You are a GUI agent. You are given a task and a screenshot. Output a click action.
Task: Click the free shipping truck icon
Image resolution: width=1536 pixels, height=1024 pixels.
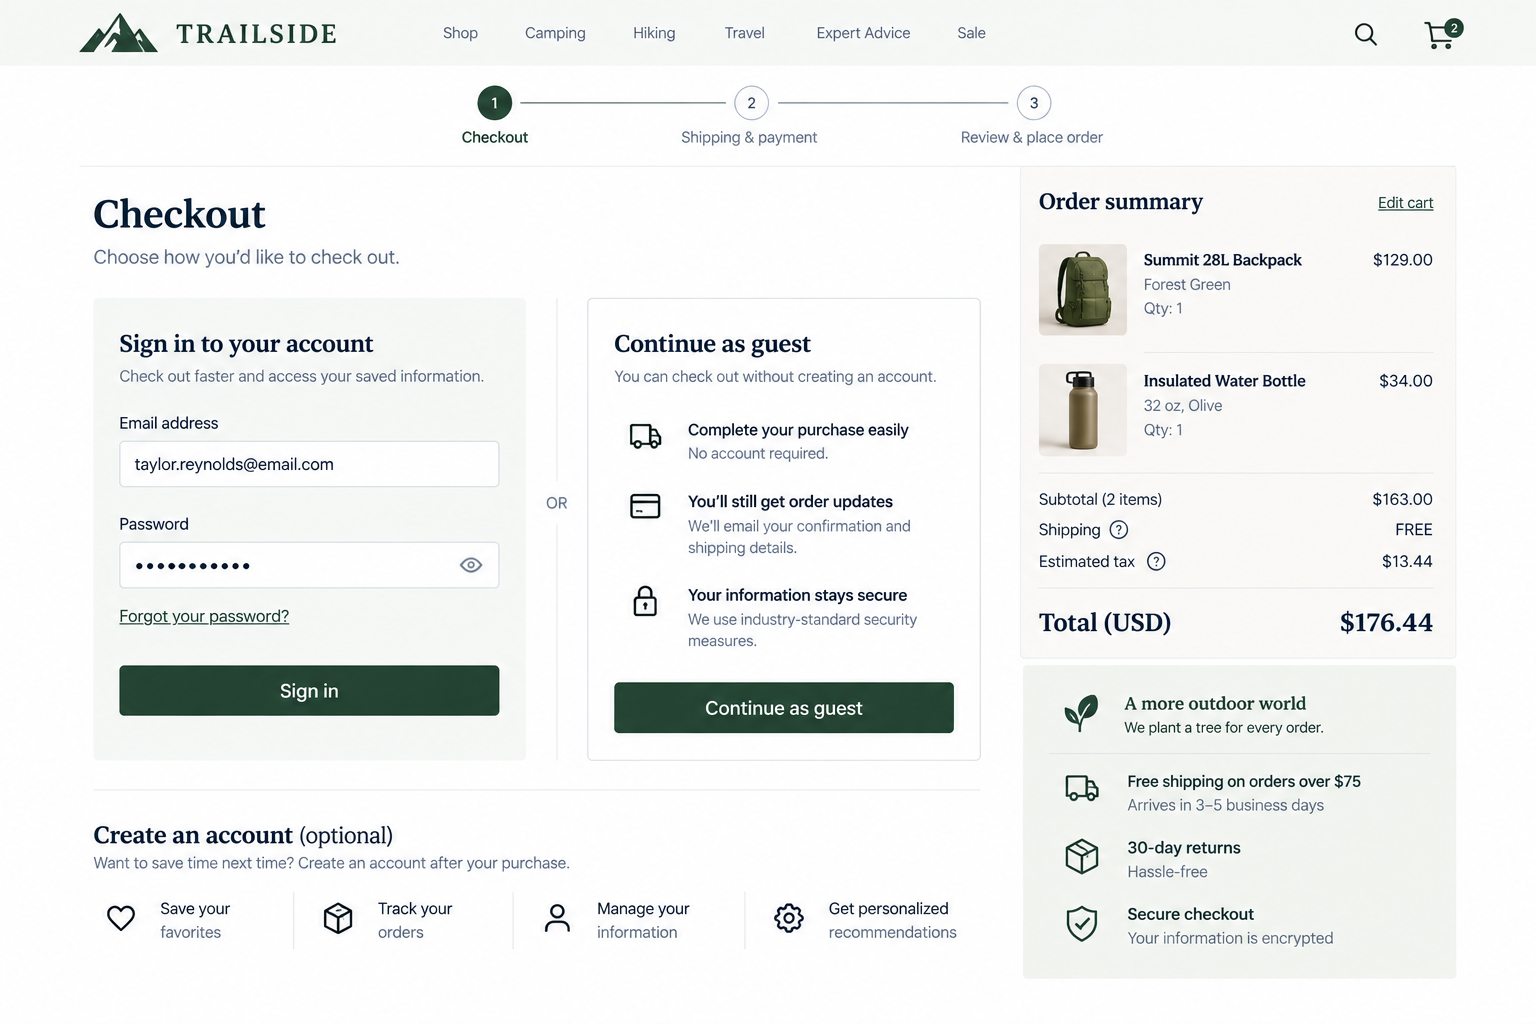click(1081, 788)
